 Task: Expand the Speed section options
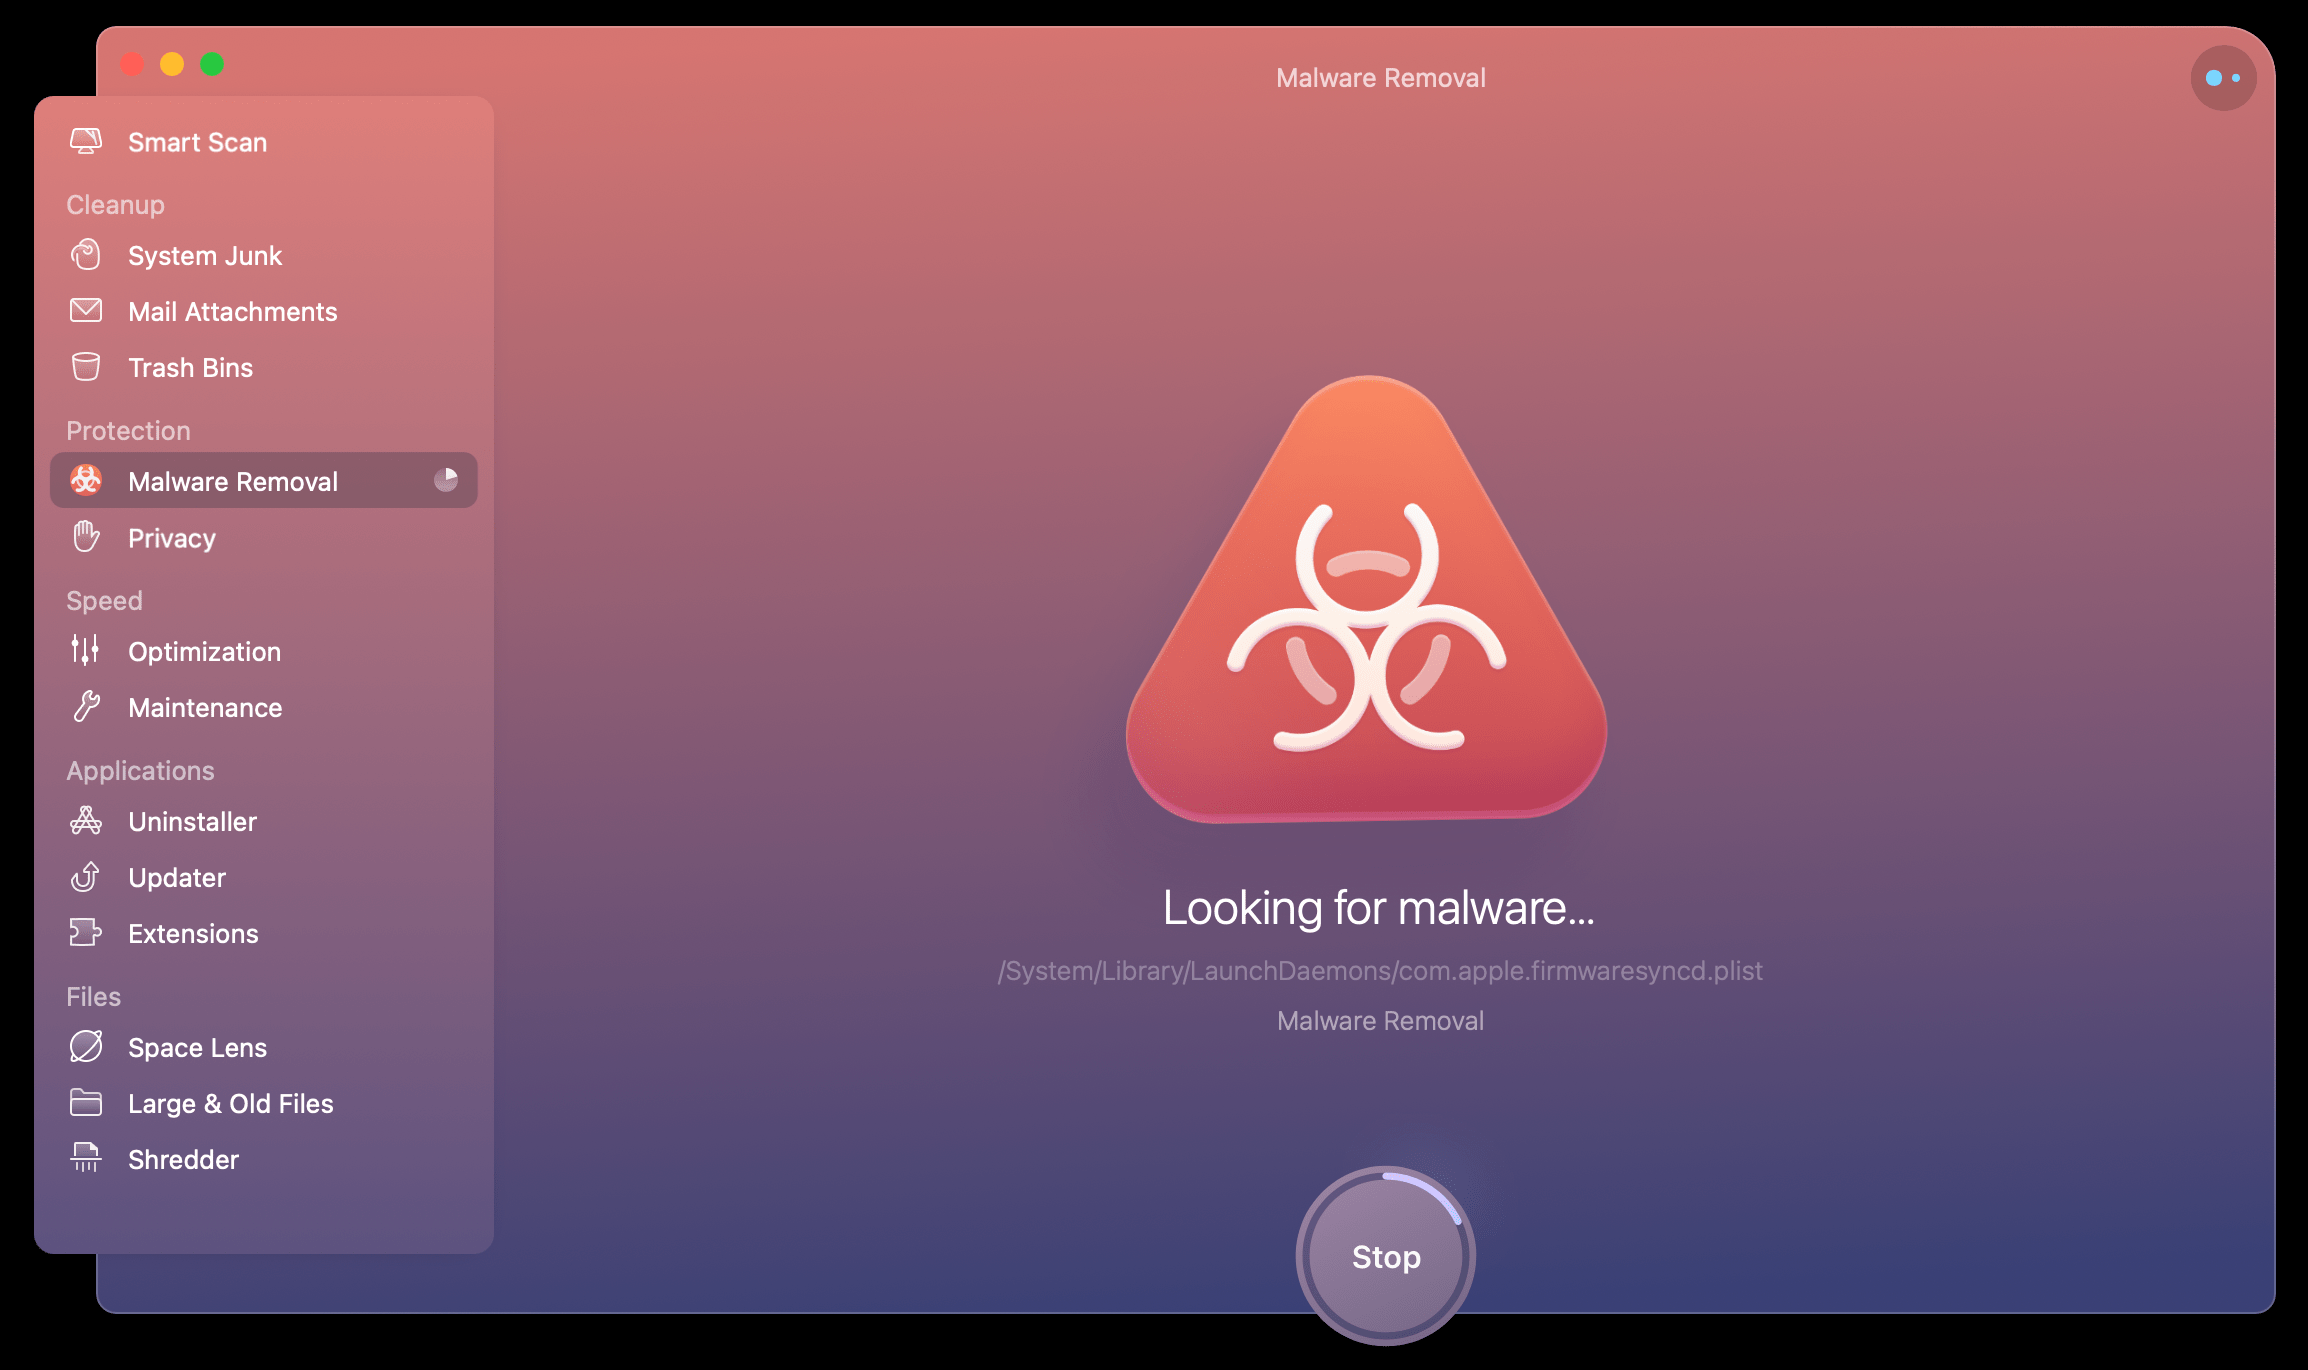101,599
